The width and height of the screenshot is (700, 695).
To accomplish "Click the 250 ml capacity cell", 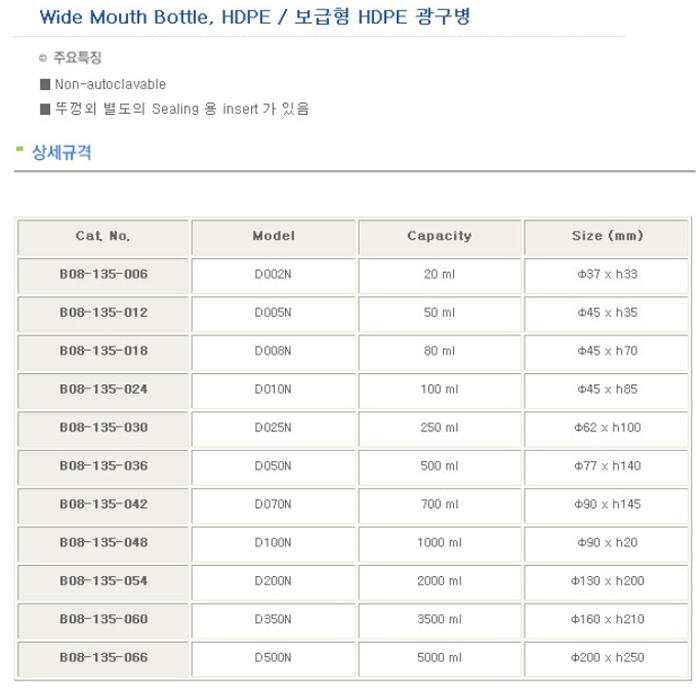I will click(x=439, y=428).
